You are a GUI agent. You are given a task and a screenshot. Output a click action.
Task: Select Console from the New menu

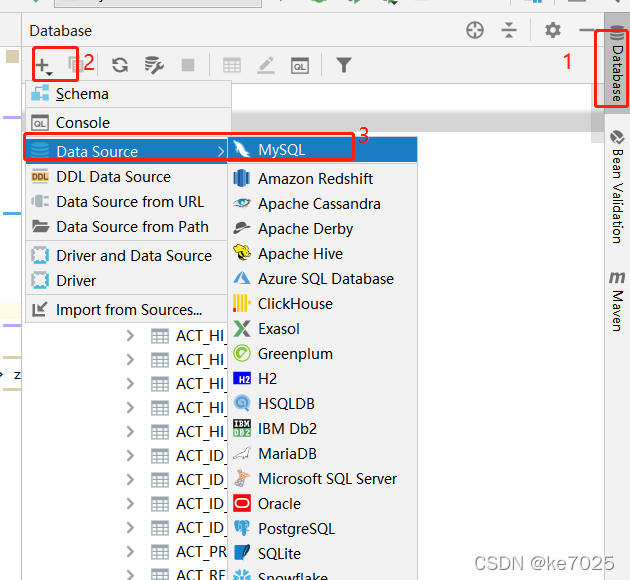pyautogui.click(x=129, y=123)
